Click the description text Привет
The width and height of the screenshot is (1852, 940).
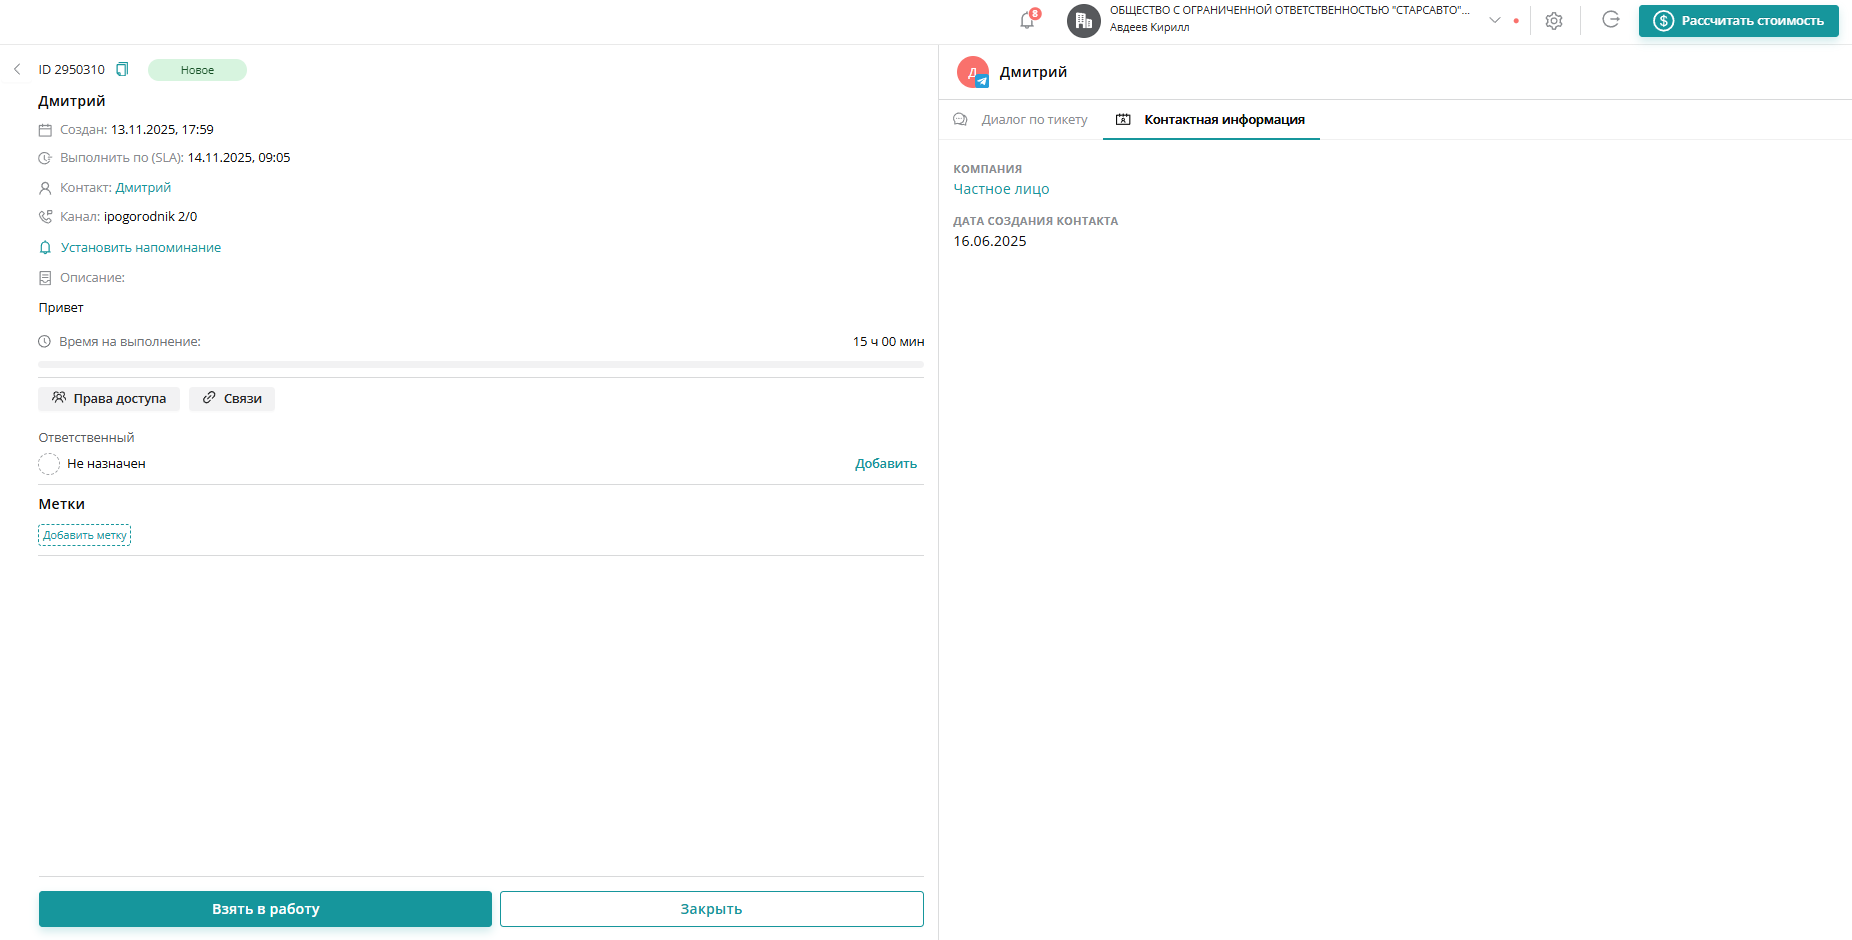point(61,308)
